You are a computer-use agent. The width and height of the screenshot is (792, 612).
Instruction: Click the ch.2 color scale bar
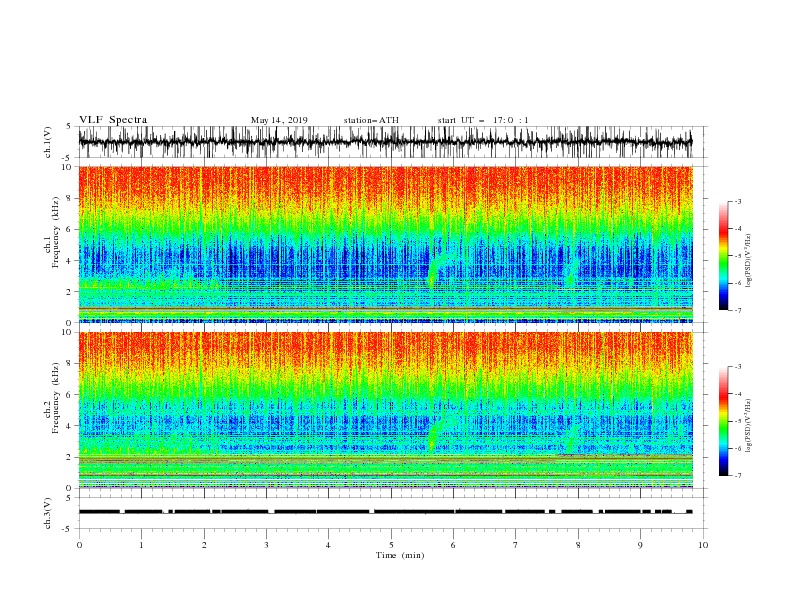(x=723, y=421)
